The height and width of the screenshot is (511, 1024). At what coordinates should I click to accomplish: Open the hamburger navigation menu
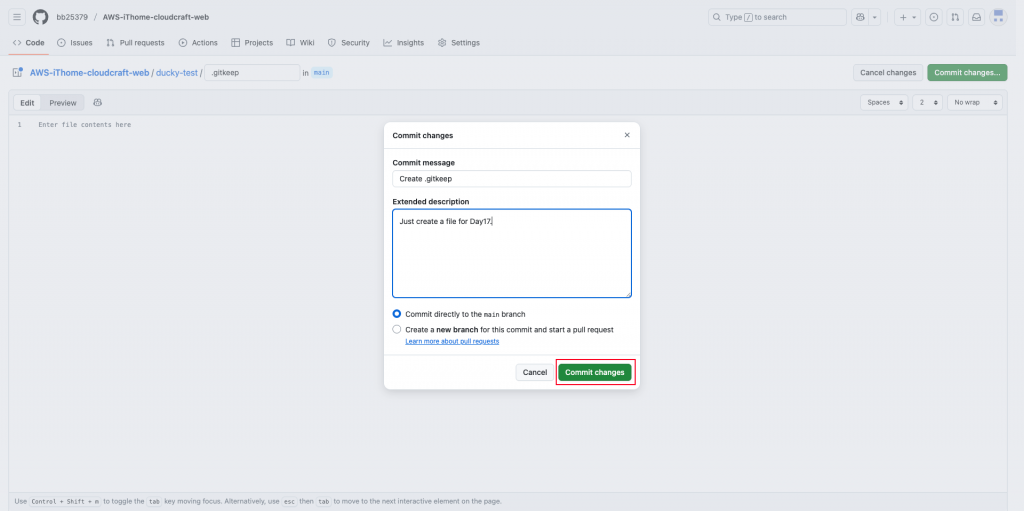coord(18,17)
